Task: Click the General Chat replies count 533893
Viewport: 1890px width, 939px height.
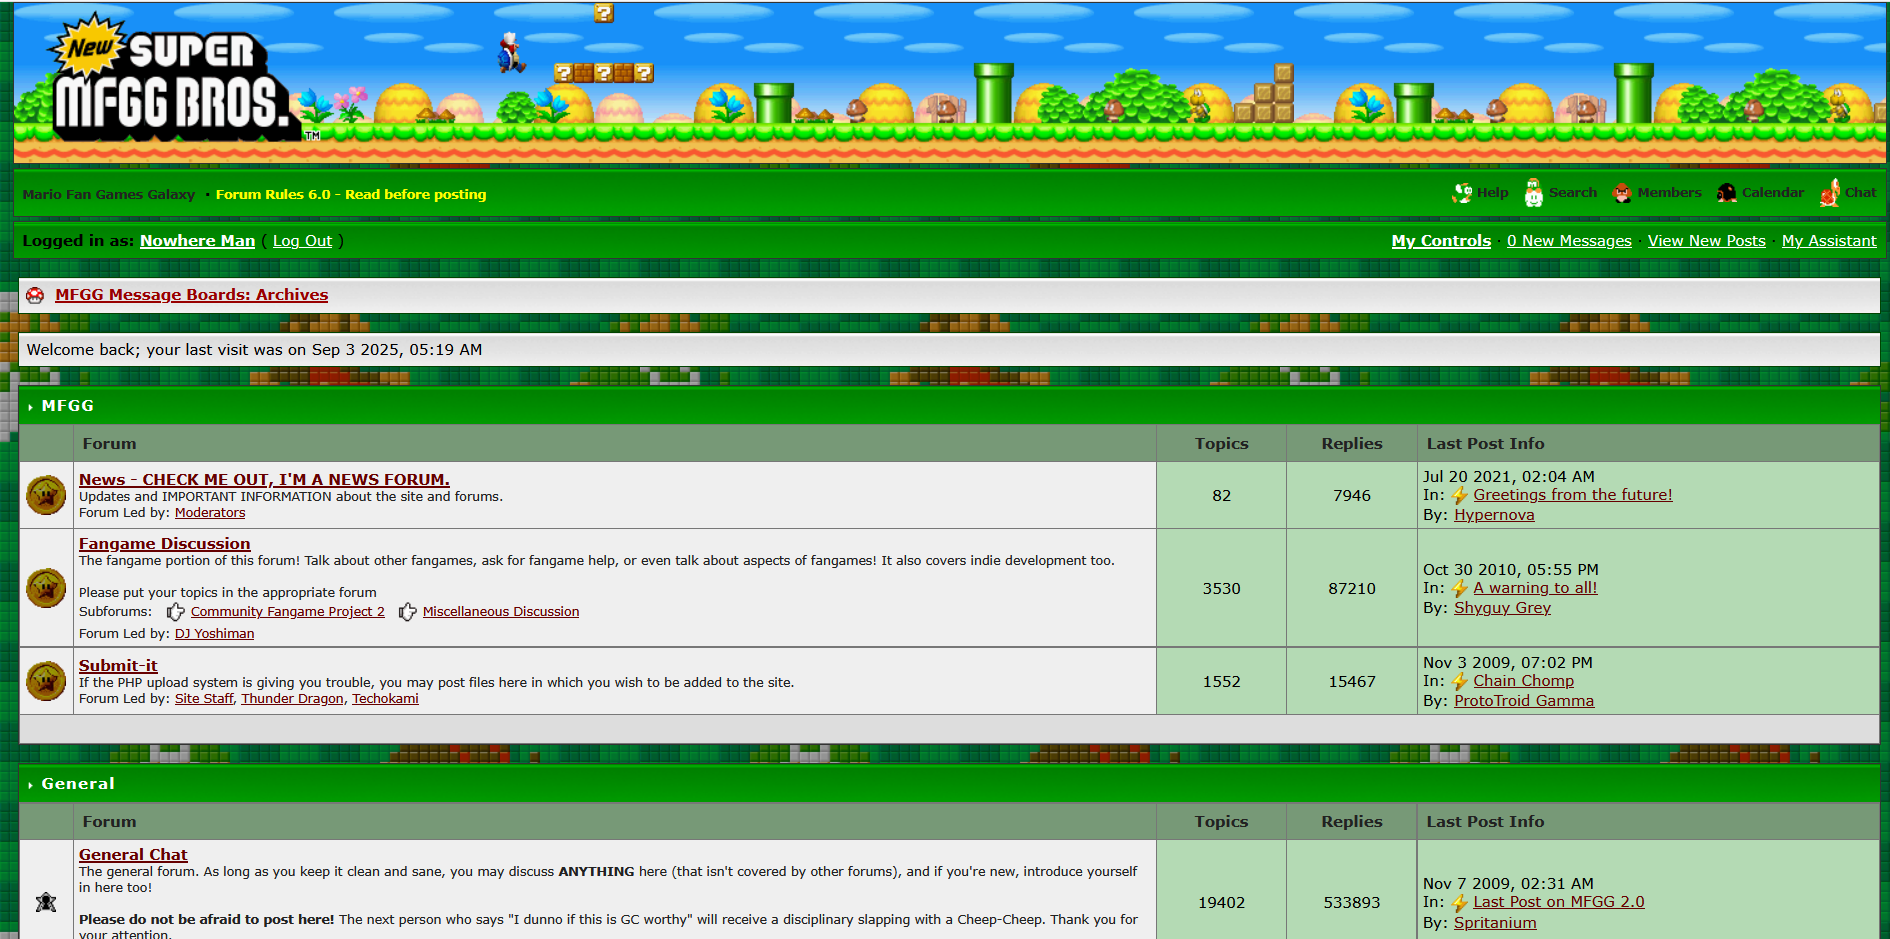Action: pos(1352,903)
